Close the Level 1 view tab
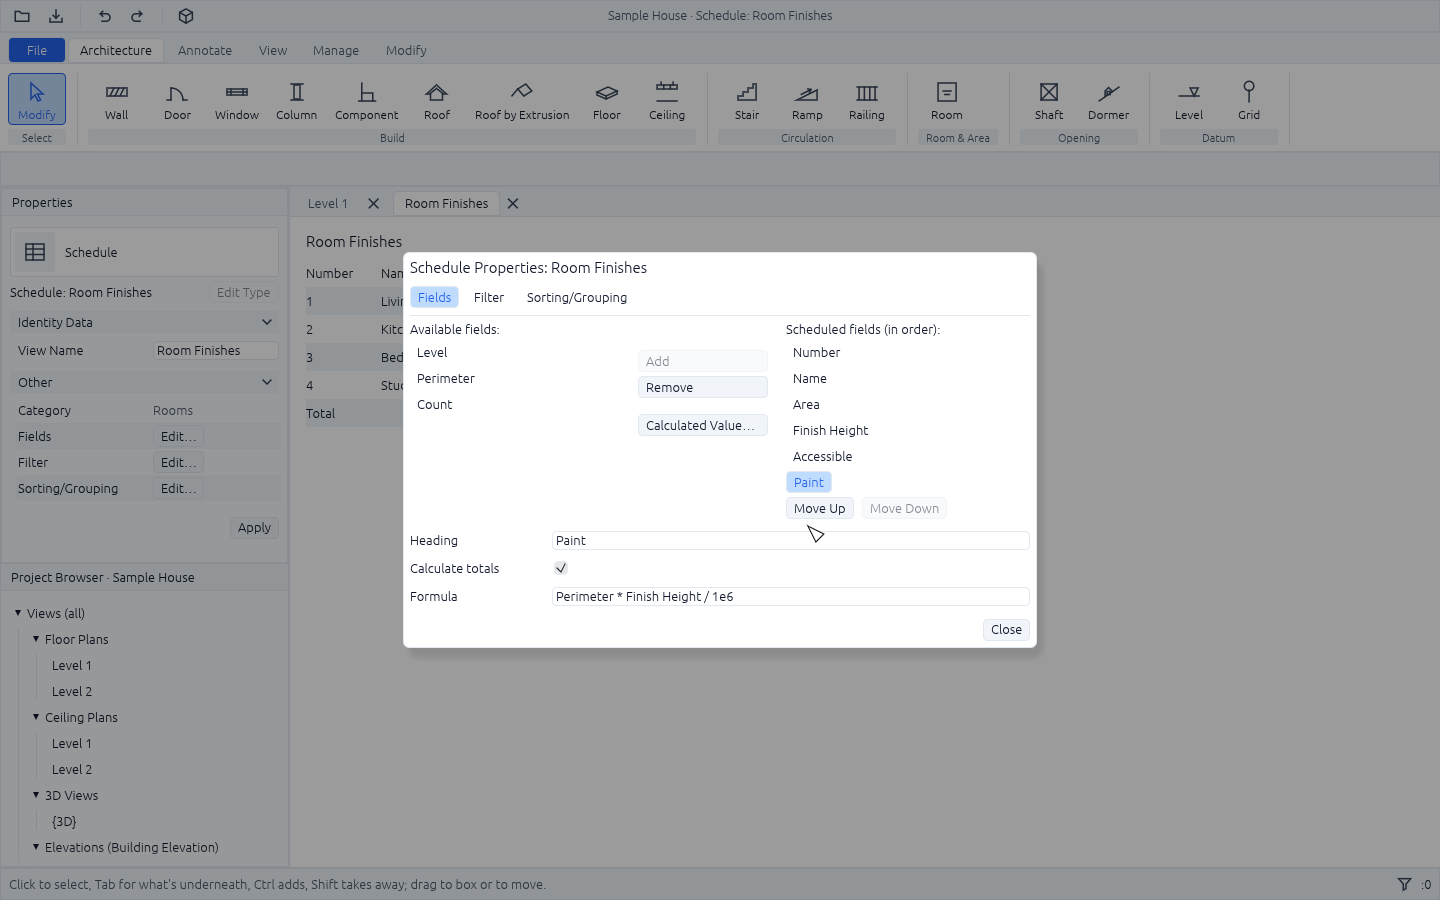The height and width of the screenshot is (900, 1440). coord(373,203)
